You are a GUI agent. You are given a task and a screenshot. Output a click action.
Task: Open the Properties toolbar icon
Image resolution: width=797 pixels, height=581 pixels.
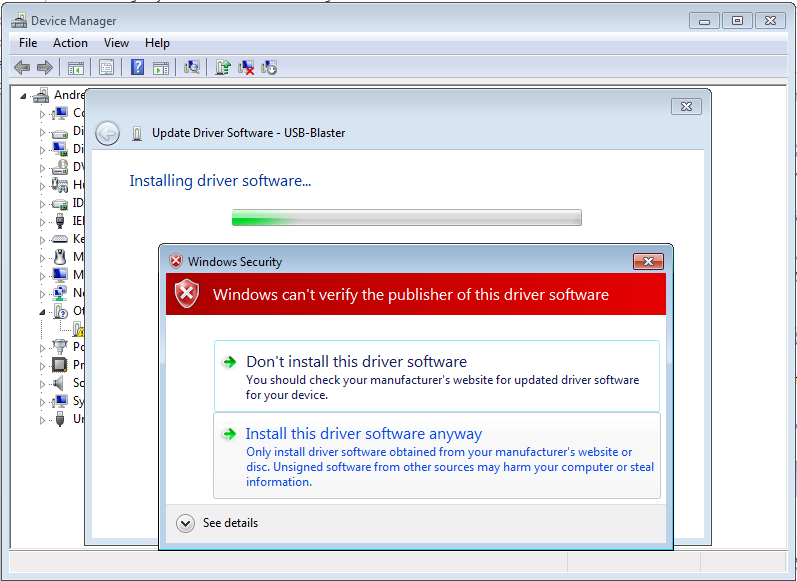click(106, 67)
